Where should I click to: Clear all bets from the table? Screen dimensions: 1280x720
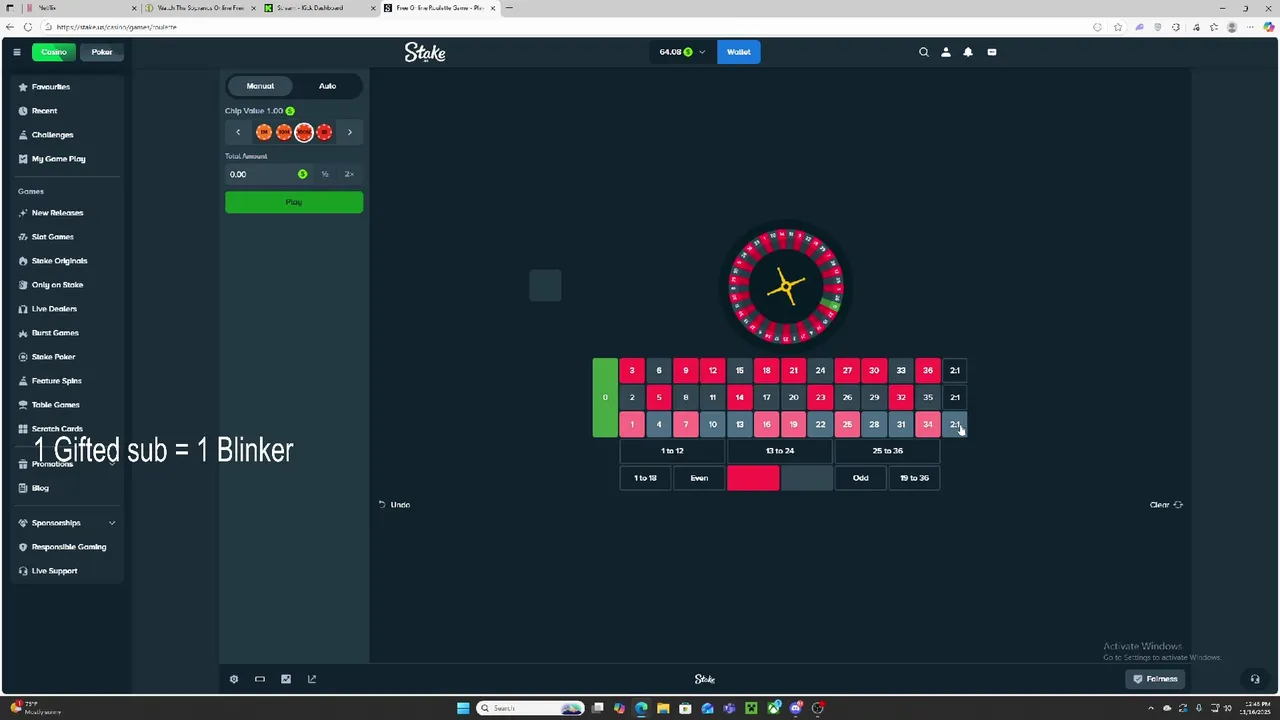click(1166, 505)
